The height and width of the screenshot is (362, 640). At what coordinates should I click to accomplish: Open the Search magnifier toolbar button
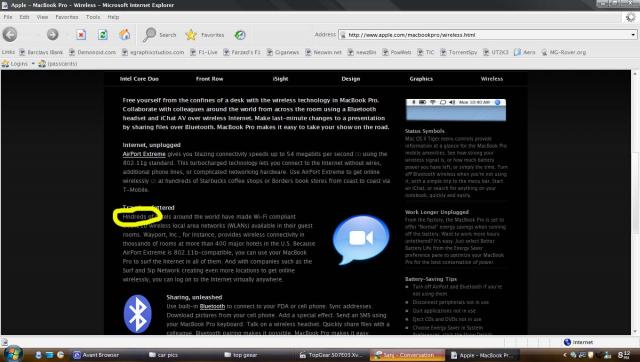click(x=159, y=35)
